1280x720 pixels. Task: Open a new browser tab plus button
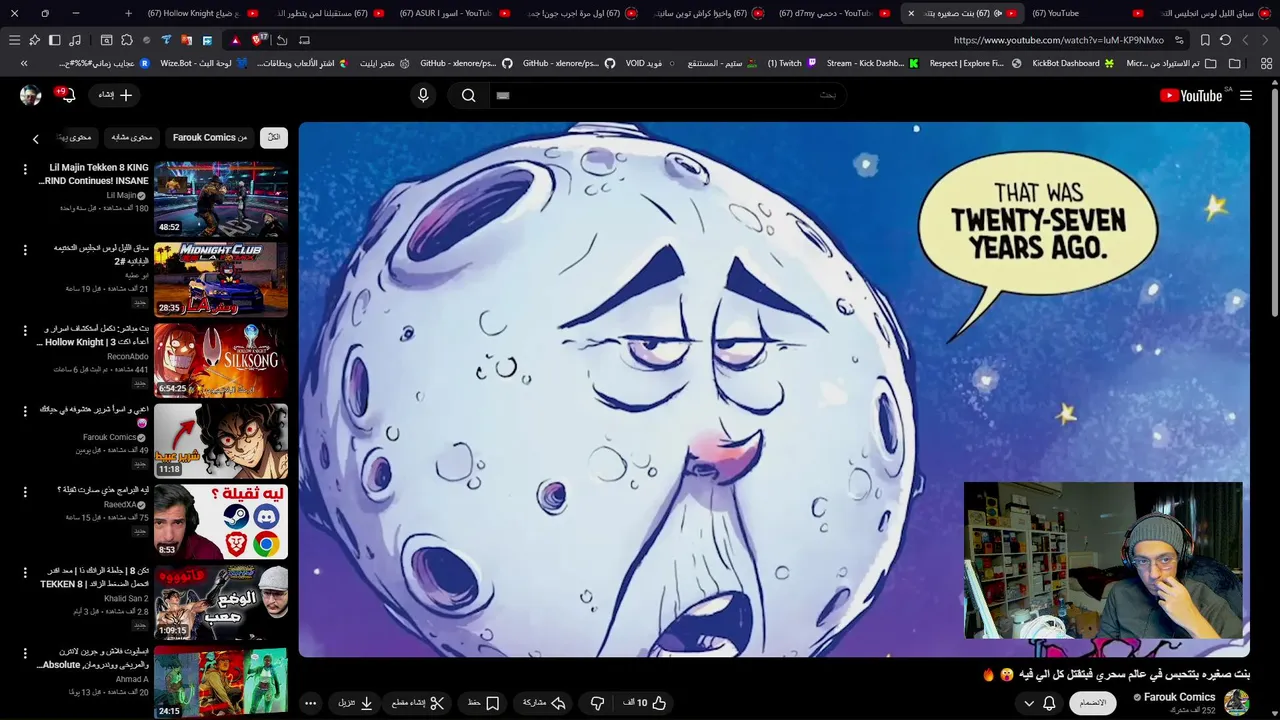click(x=128, y=13)
